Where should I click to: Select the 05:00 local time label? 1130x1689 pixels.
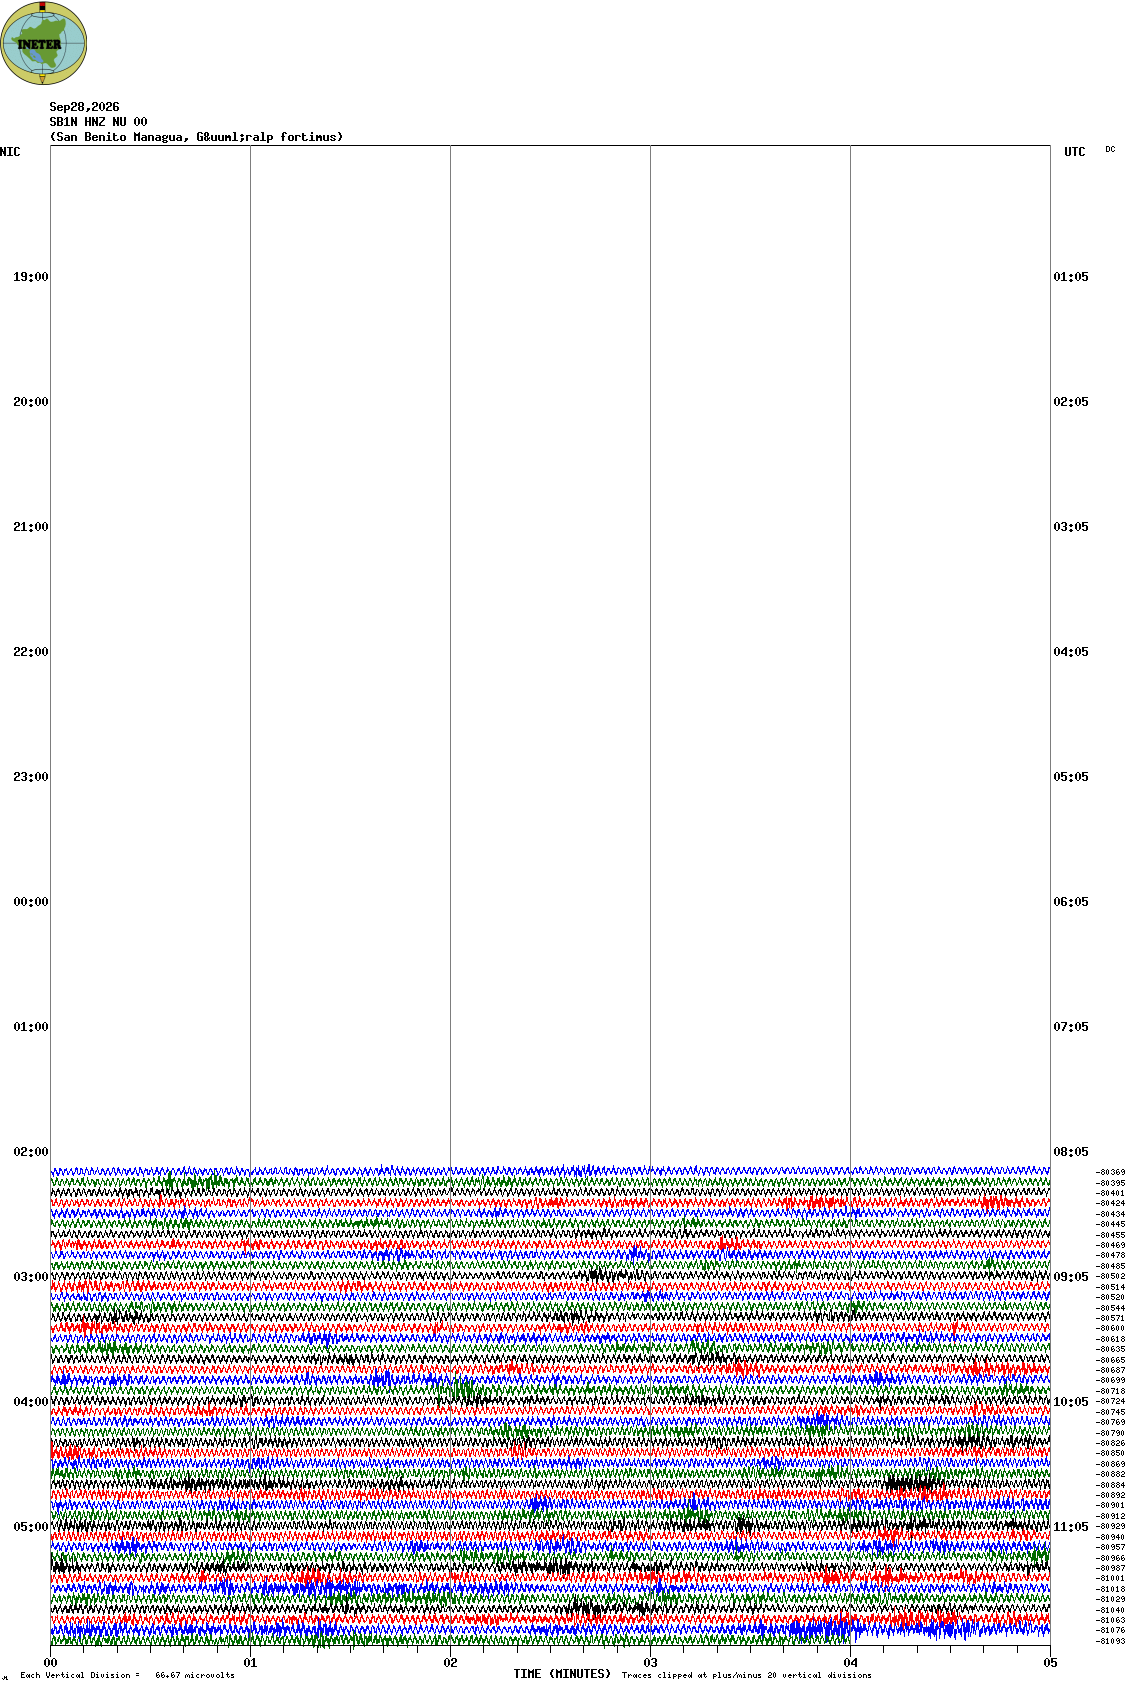[x=30, y=1527]
